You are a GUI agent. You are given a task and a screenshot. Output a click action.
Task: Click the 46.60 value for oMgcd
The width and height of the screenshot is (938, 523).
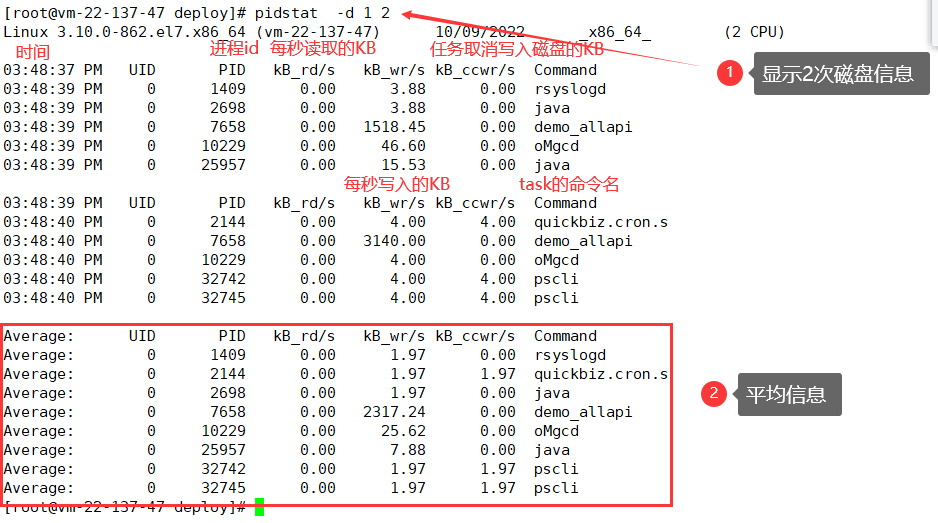403,146
